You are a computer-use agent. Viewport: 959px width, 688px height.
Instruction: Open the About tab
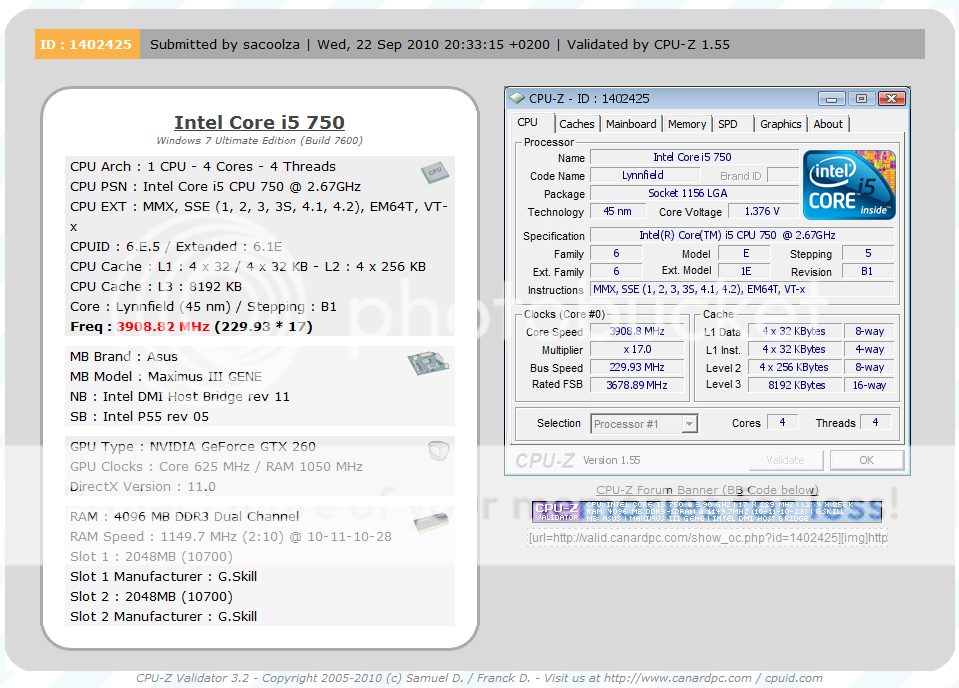[x=828, y=124]
